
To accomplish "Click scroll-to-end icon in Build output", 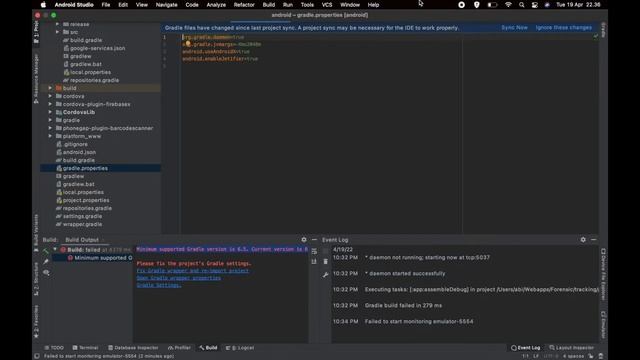I will pyautogui.click(x=314, y=261).
